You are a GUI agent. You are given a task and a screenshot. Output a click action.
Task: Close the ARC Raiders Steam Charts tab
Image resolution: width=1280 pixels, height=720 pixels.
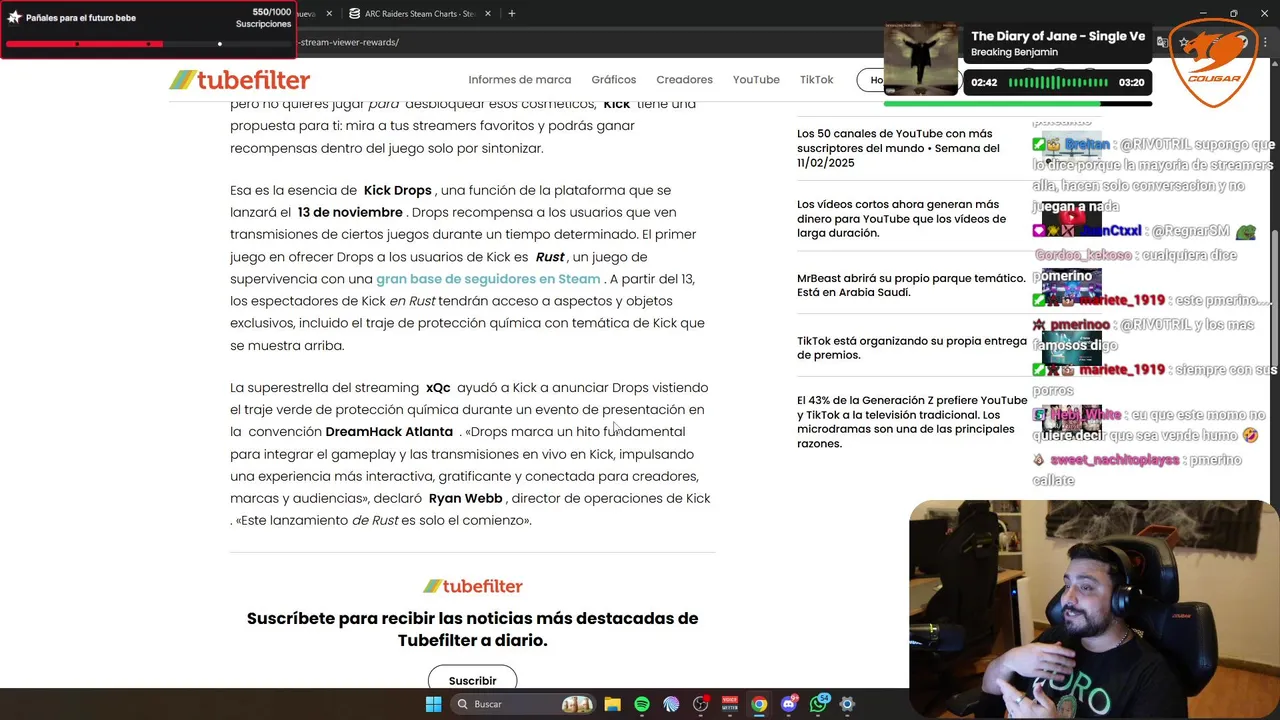(487, 14)
